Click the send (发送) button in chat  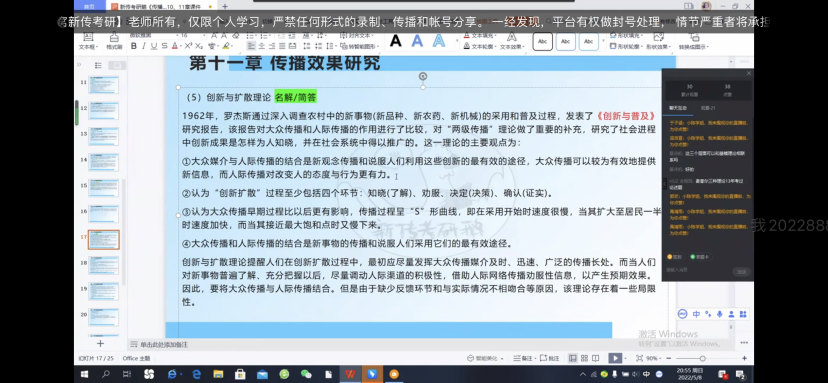pos(741,272)
